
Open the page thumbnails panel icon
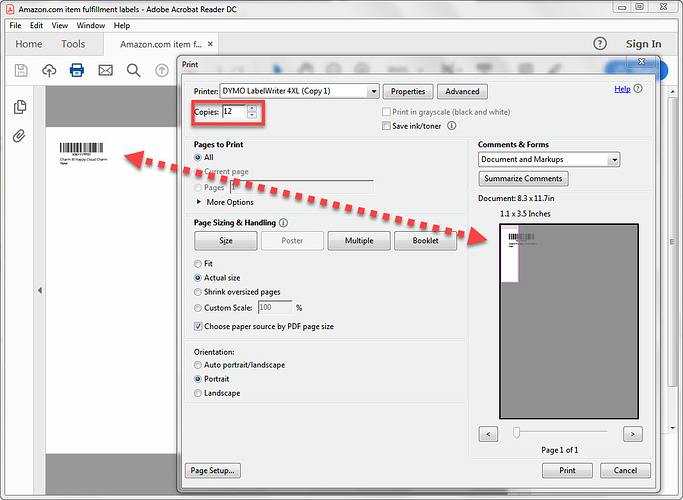(x=20, y=107)
